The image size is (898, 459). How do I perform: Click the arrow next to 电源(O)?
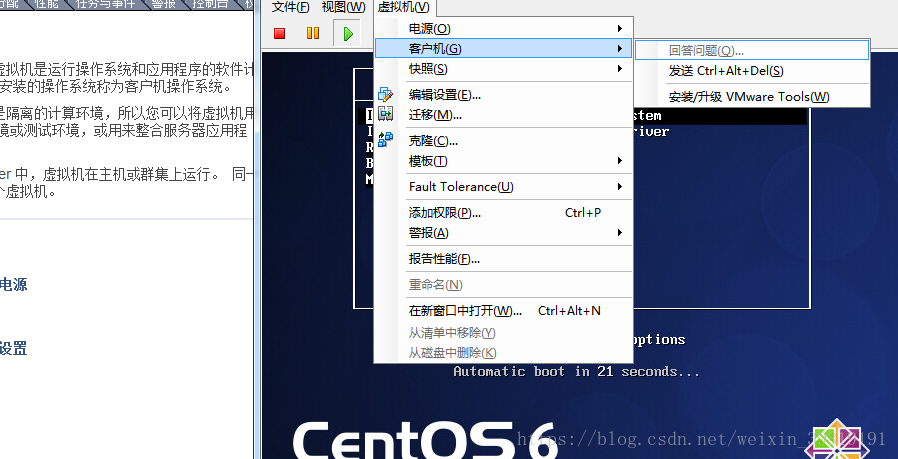point(620,28)
